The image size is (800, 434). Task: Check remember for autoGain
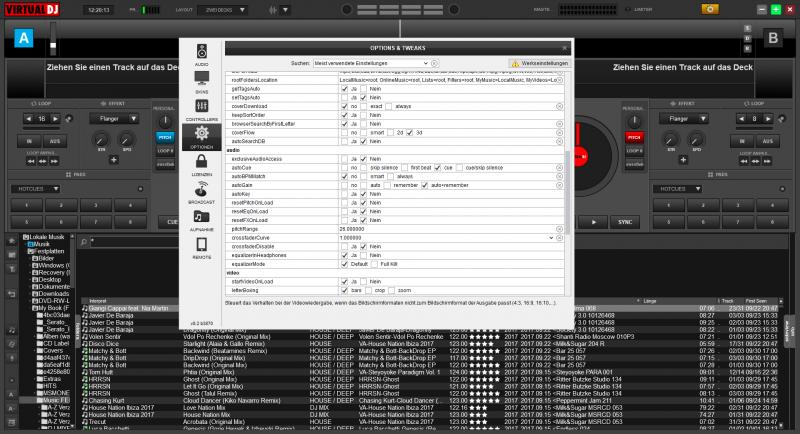tap(387, 185)
